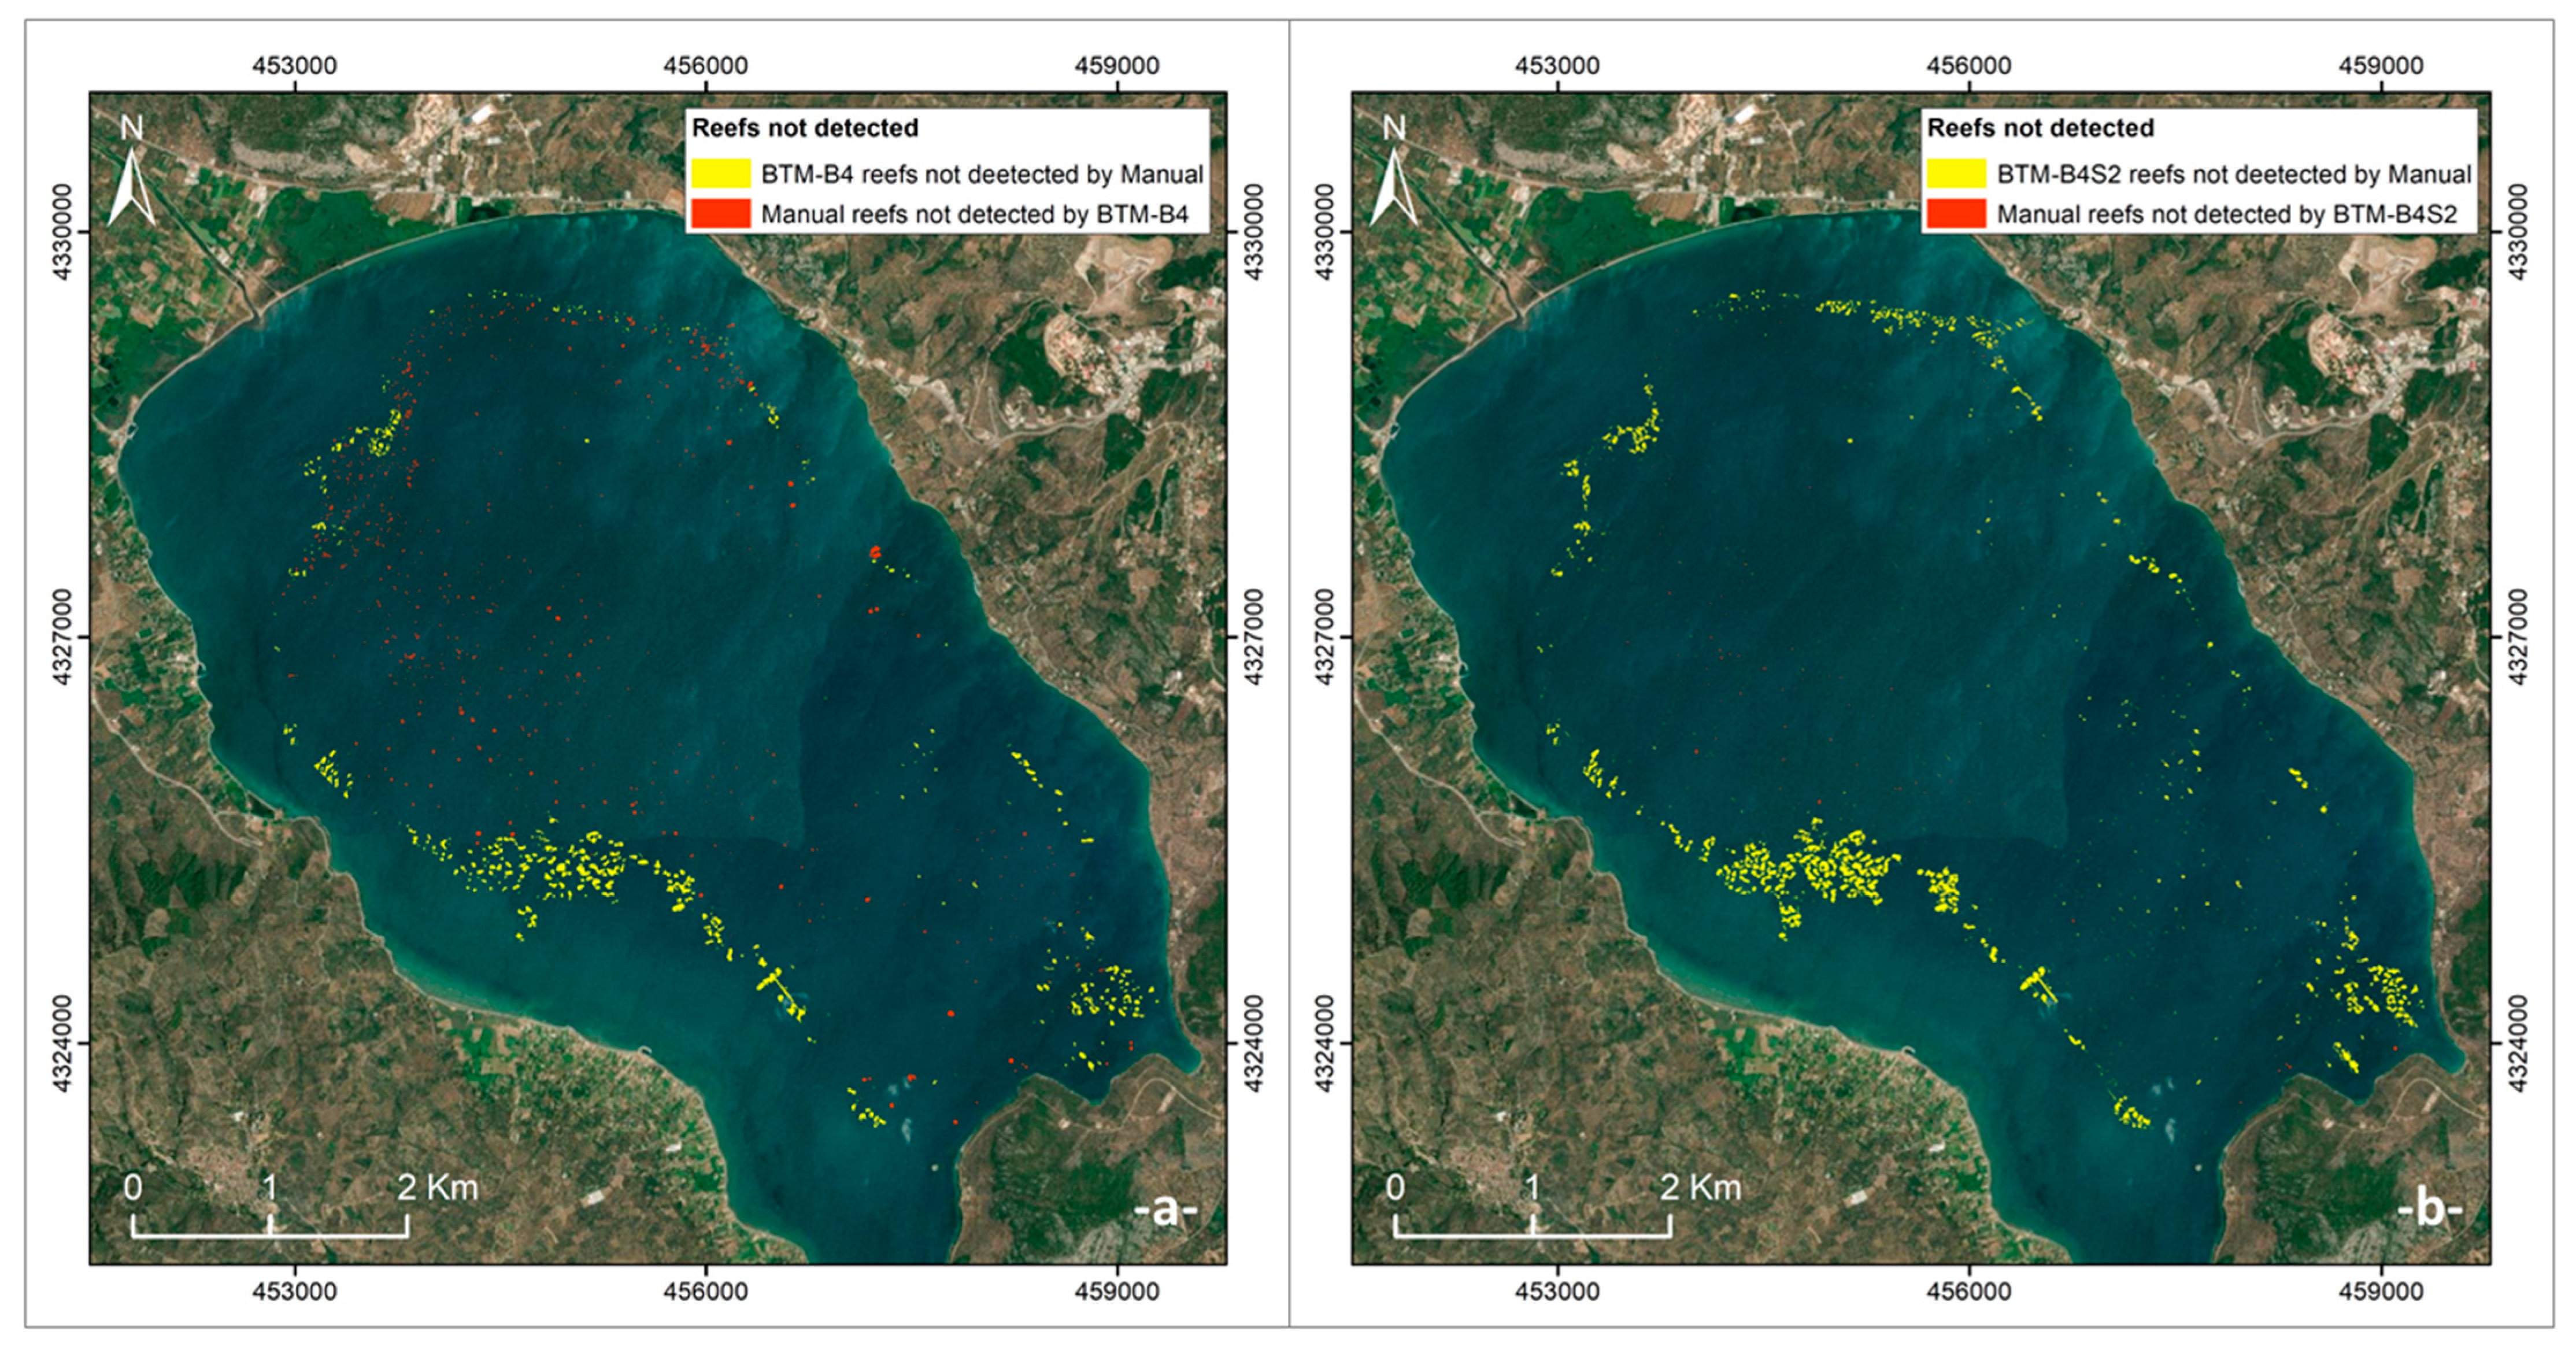
Task: Click the bottom 453000 coordinate label of map a
Action: coord(294,1291)
